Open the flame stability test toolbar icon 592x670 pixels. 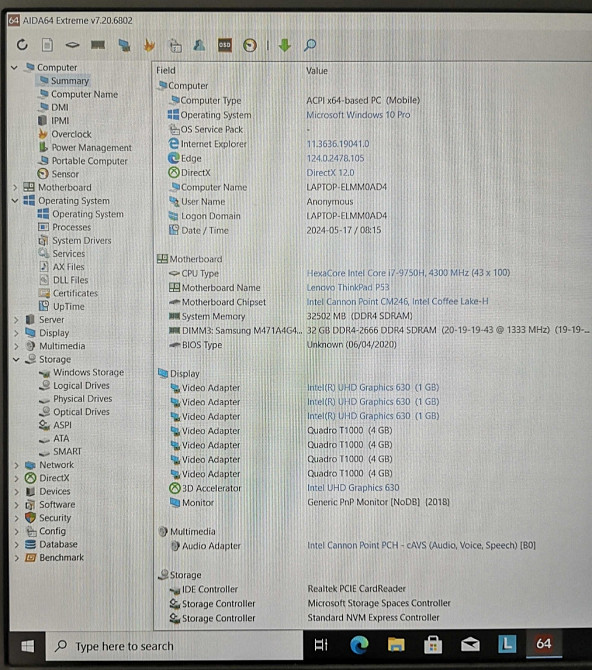[149, 44]
